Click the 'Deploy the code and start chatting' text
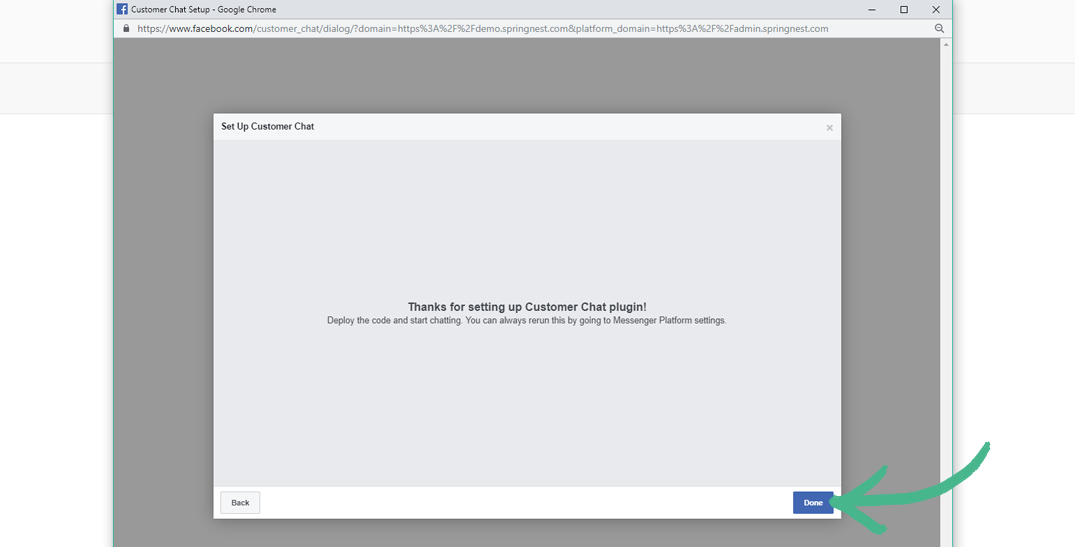The height and width of the screenshot is (547, 1075). tap(526, 321)
